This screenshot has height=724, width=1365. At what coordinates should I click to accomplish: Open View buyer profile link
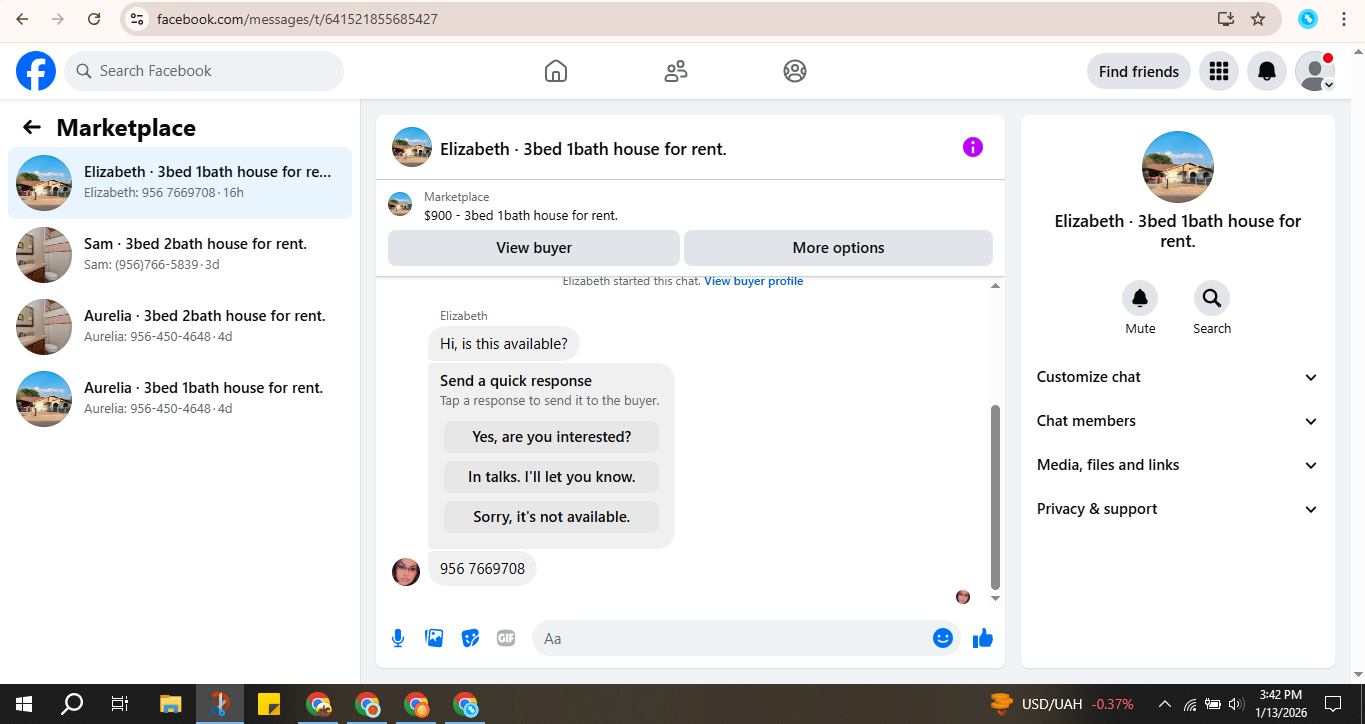tap(754, 281)
